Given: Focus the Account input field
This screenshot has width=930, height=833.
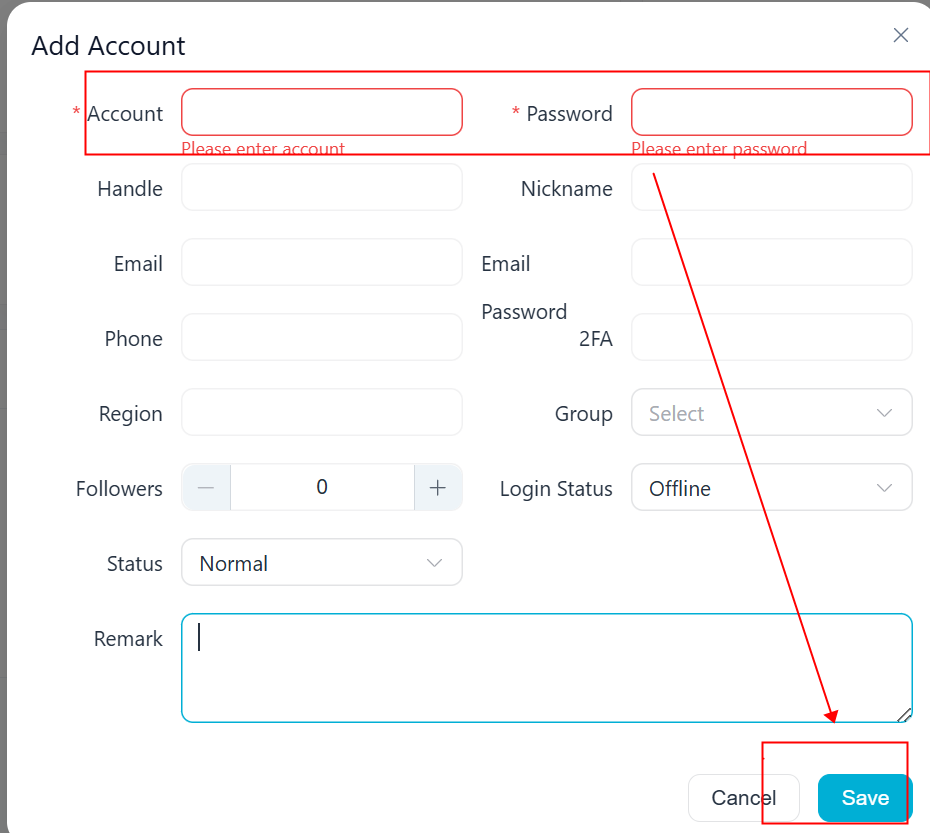Looking at the screenshot, I should tap(321, 112).
